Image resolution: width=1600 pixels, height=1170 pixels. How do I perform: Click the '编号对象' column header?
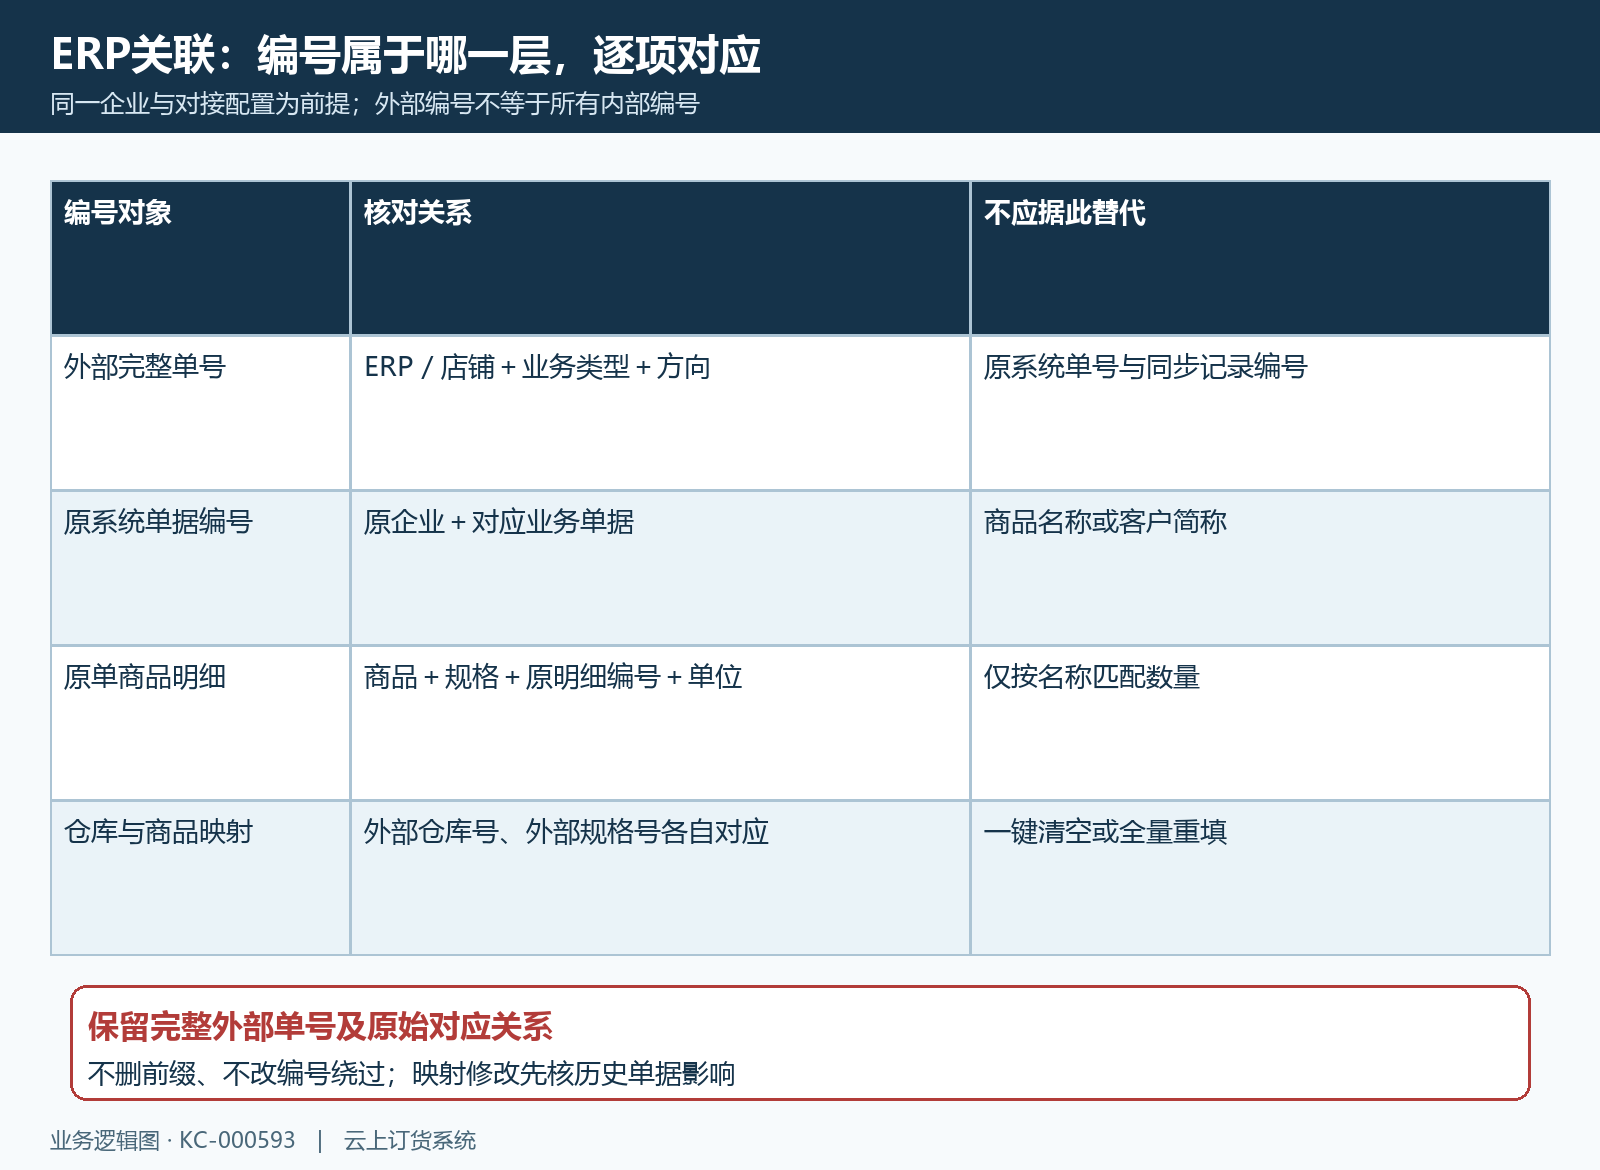(201, 258)
